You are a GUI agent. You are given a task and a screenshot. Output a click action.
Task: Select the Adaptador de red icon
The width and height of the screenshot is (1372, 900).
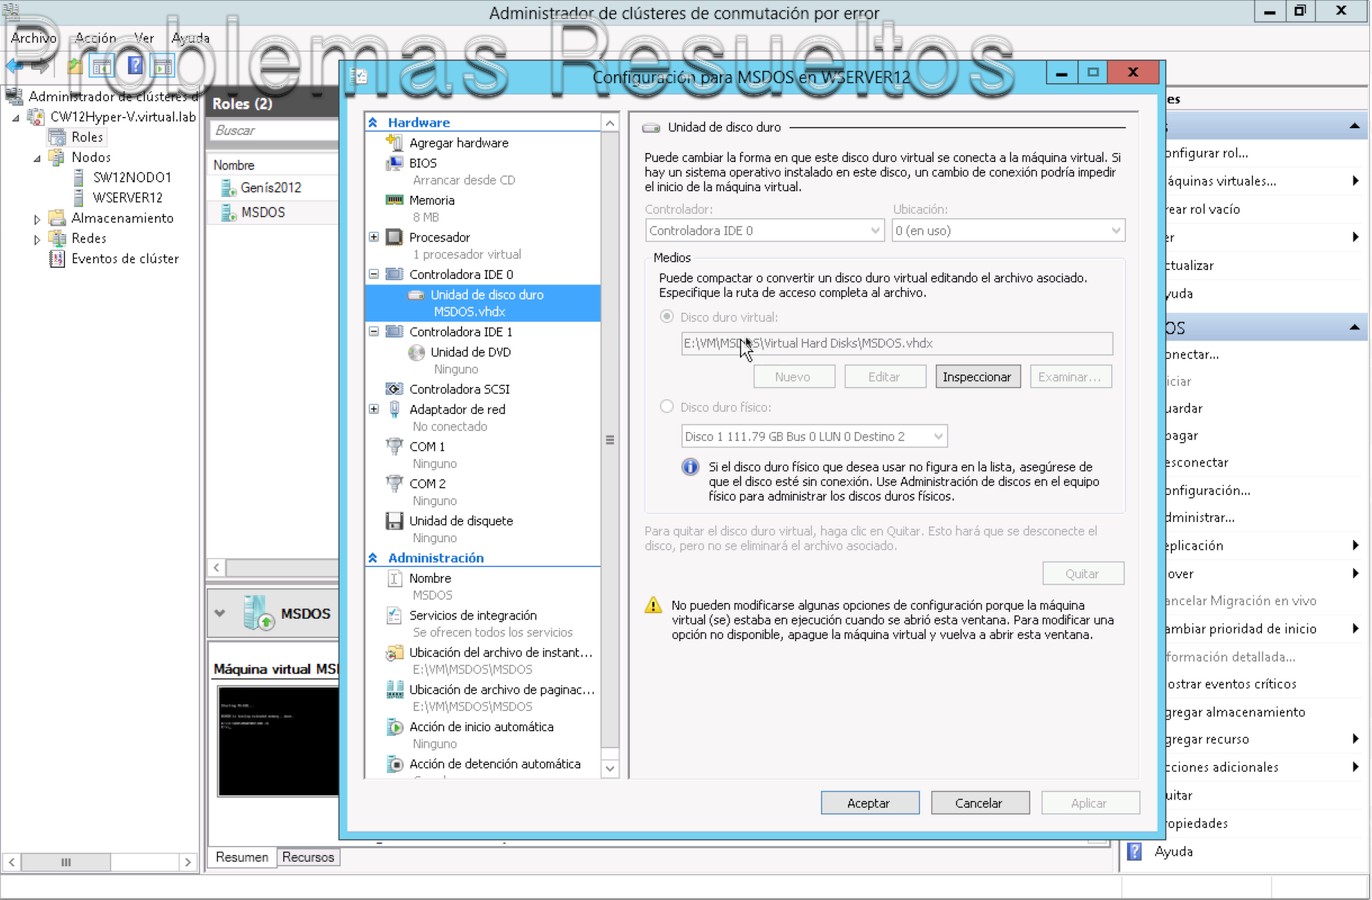tap(394, 409)
